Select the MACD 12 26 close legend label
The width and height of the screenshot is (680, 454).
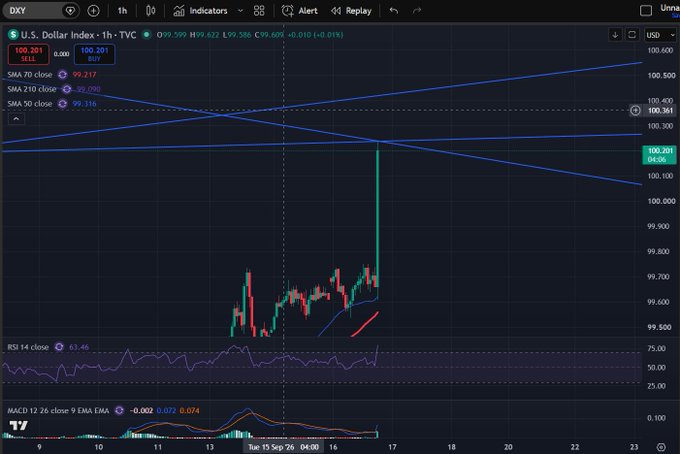click(x=58, y=410)
